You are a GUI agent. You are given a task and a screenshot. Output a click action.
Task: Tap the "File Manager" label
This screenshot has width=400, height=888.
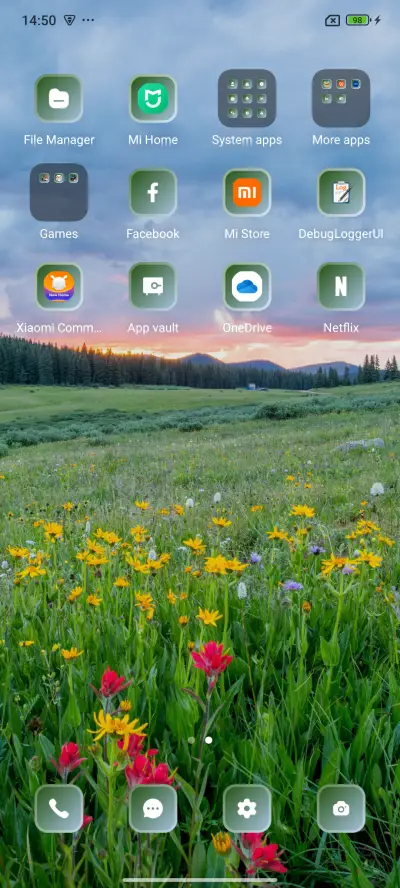click(59, 140)
